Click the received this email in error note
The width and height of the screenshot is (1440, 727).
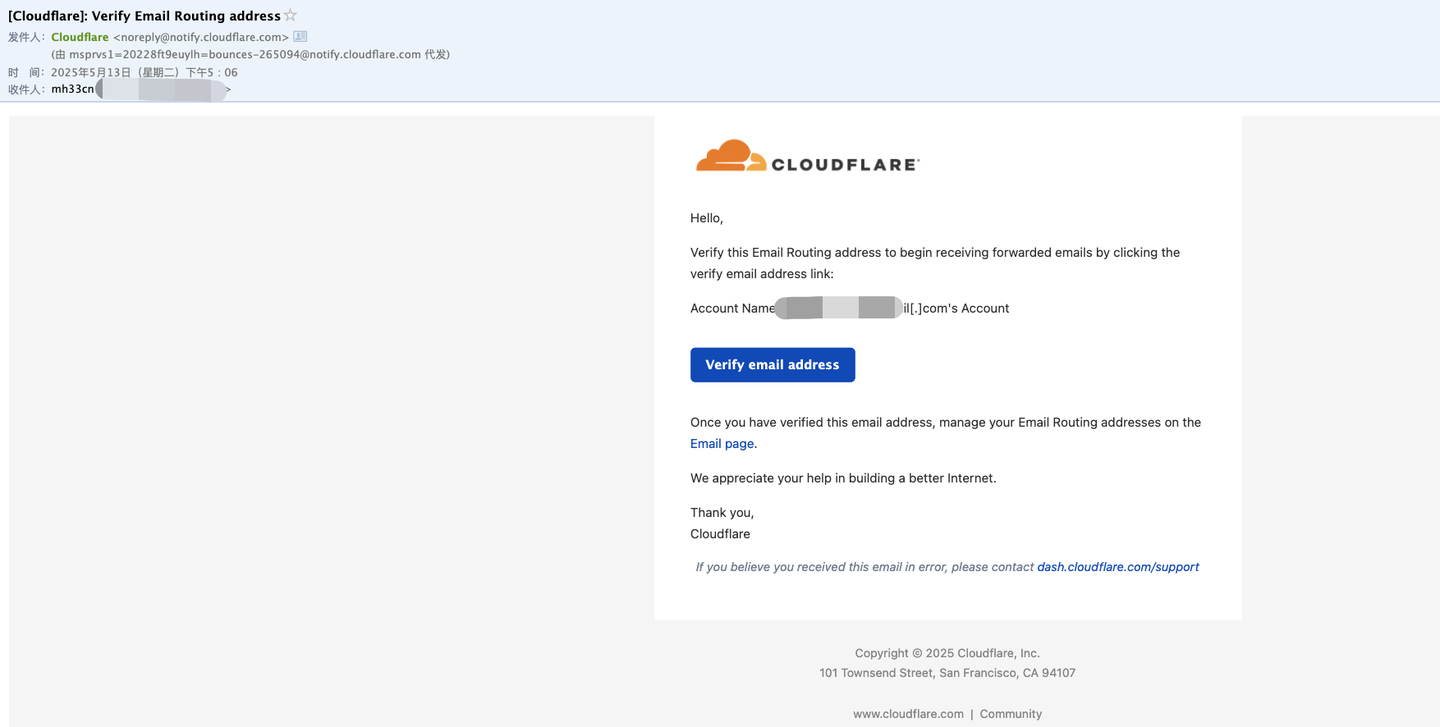947,567
